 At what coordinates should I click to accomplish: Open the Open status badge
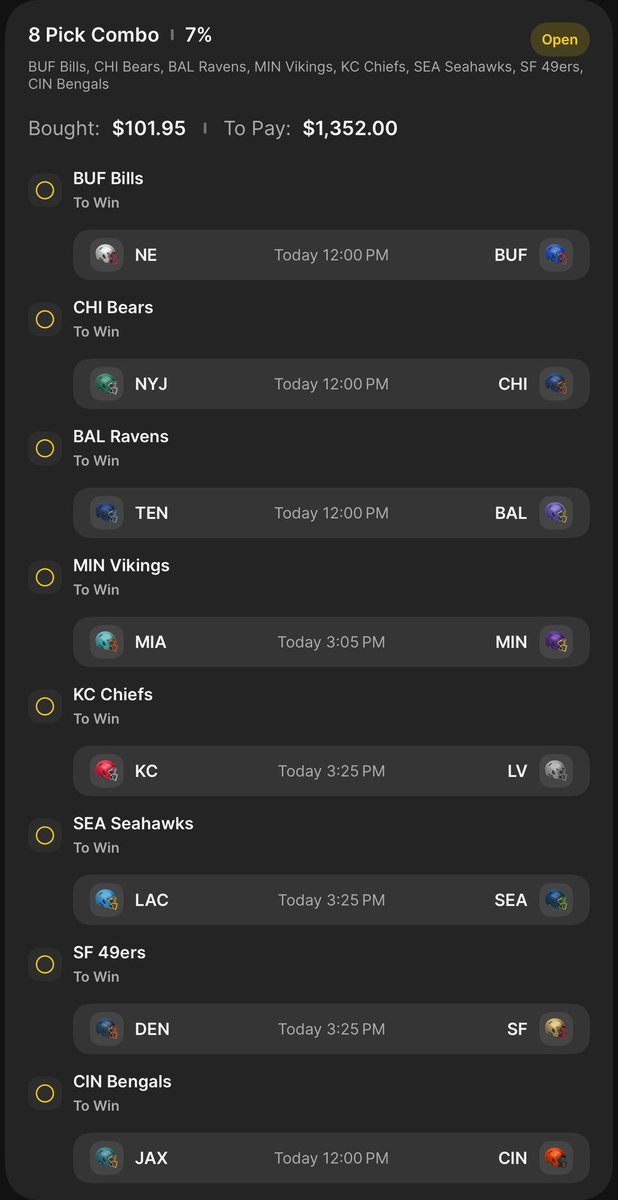[560, 40]
